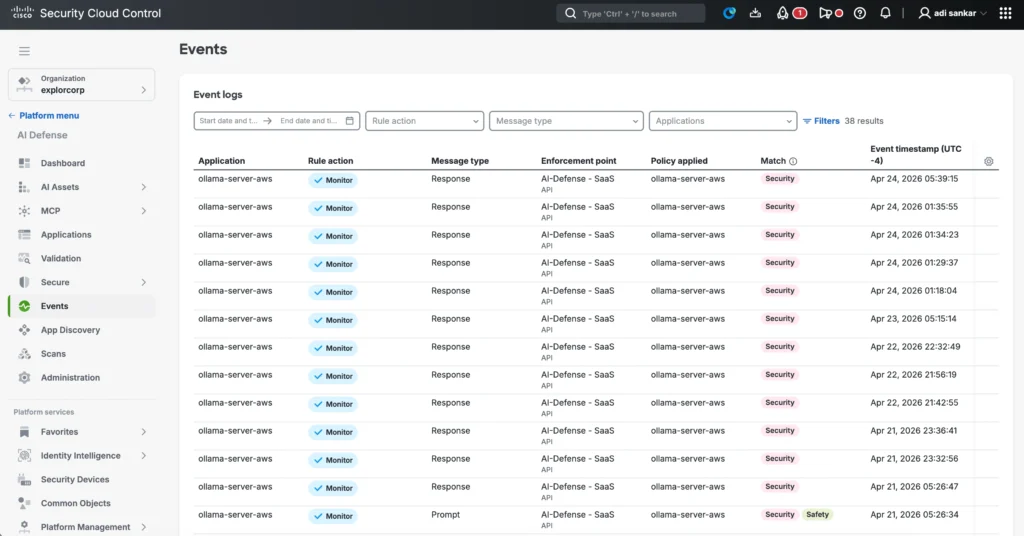This screenshot has height=536, width=1024.
Task: Open Security Devices in the sidebar
Action: click(x=82, y=479)
